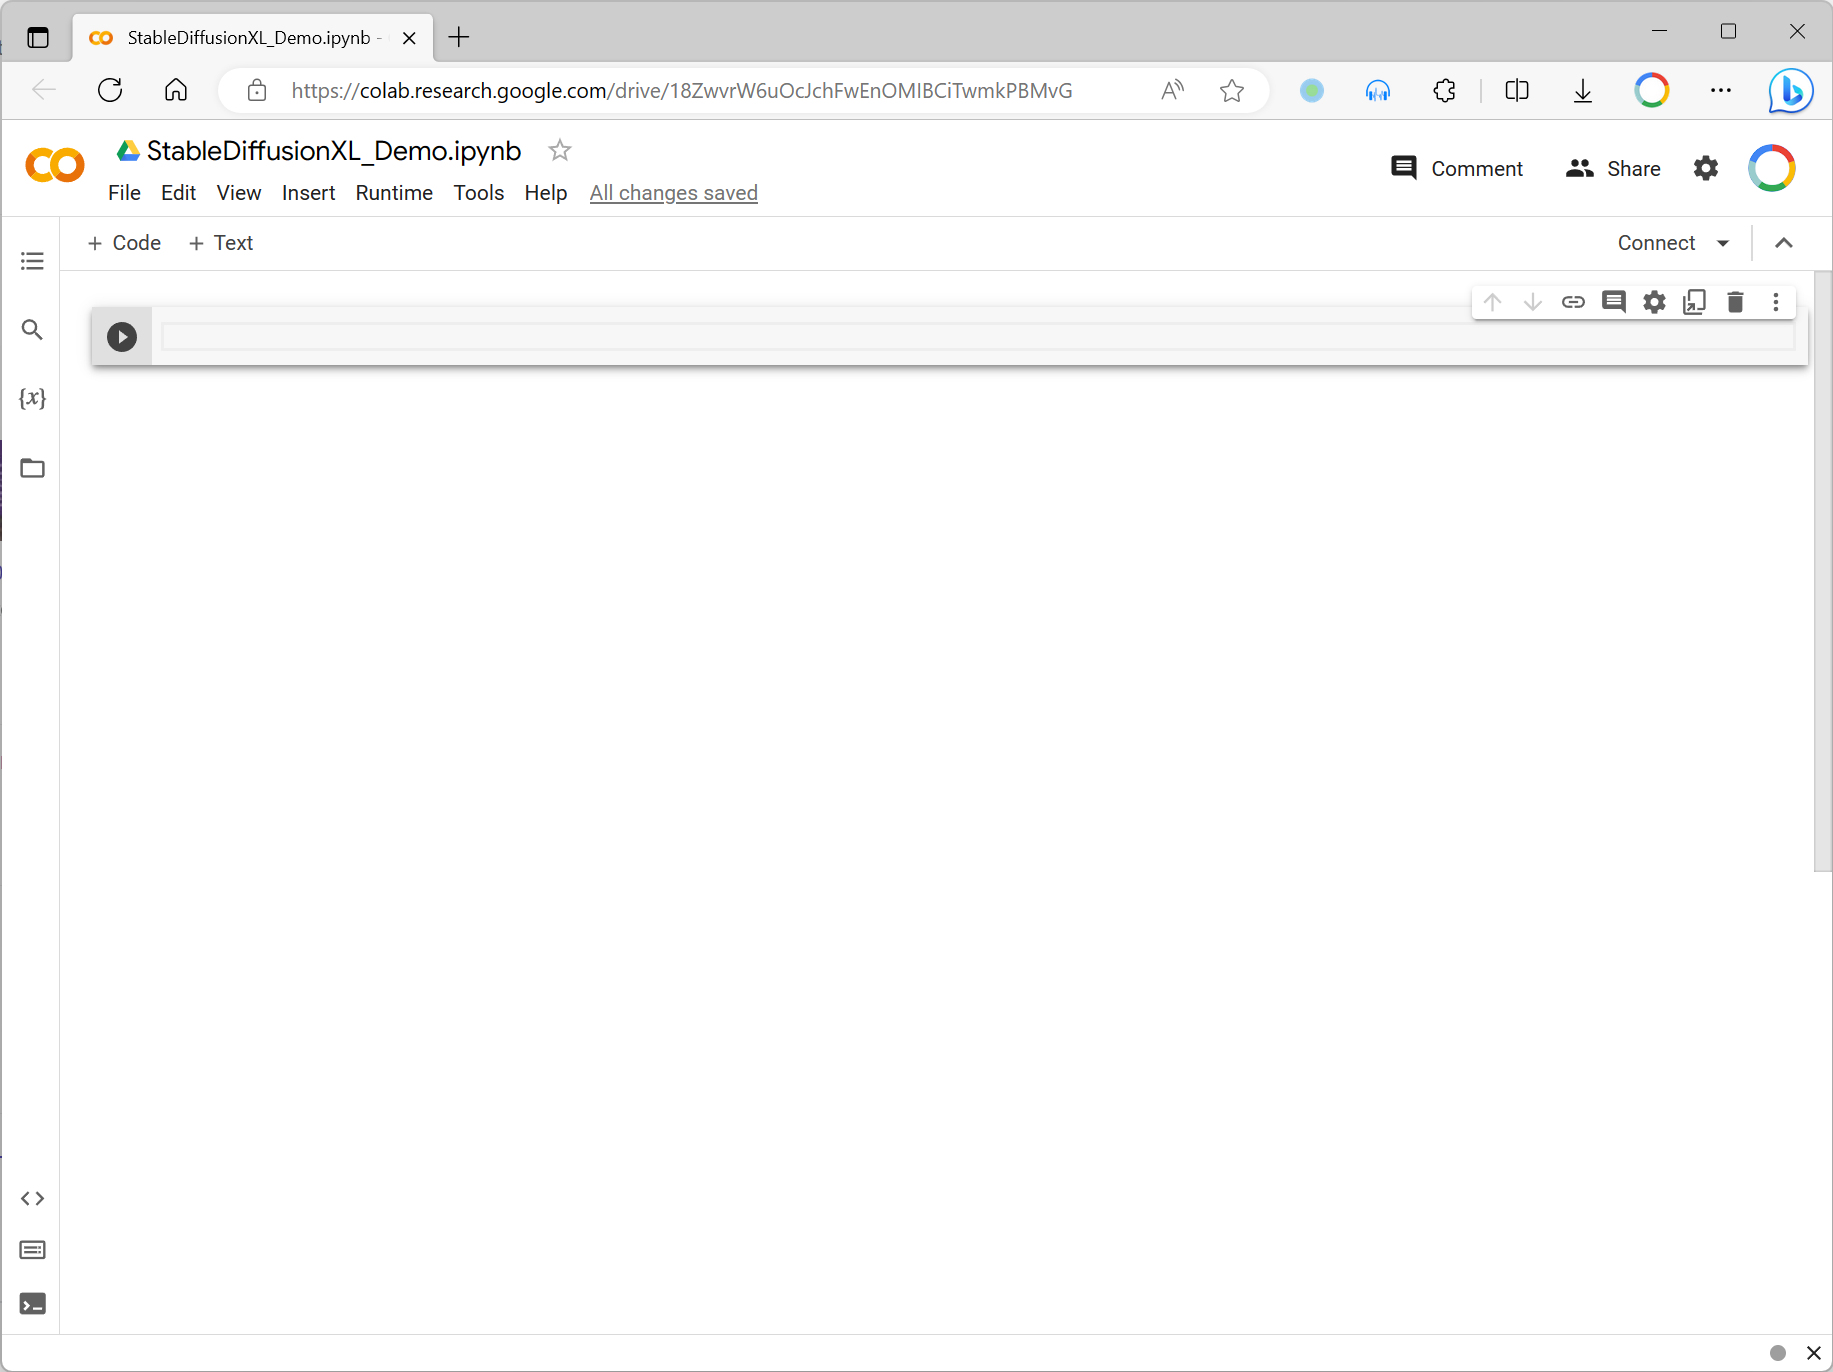This screenshot has height=1372, width=1833.
Task: Open the View menu
Action: coord(239,193)
